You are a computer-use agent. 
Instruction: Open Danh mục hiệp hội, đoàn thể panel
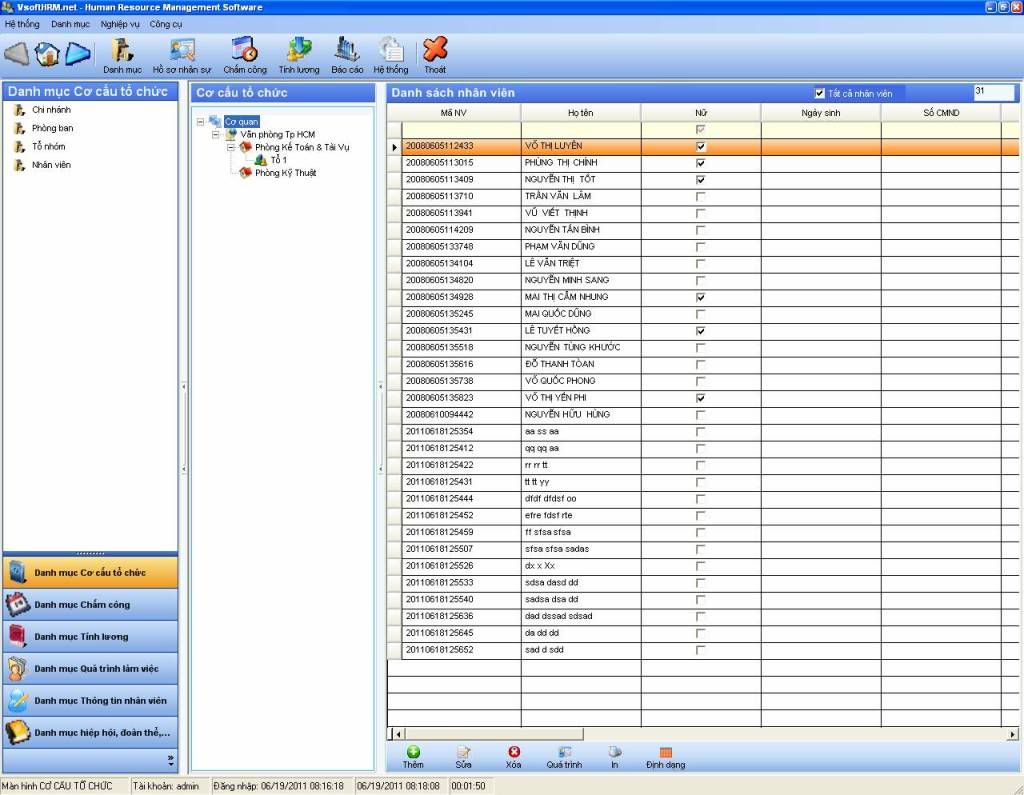point(90,732)
